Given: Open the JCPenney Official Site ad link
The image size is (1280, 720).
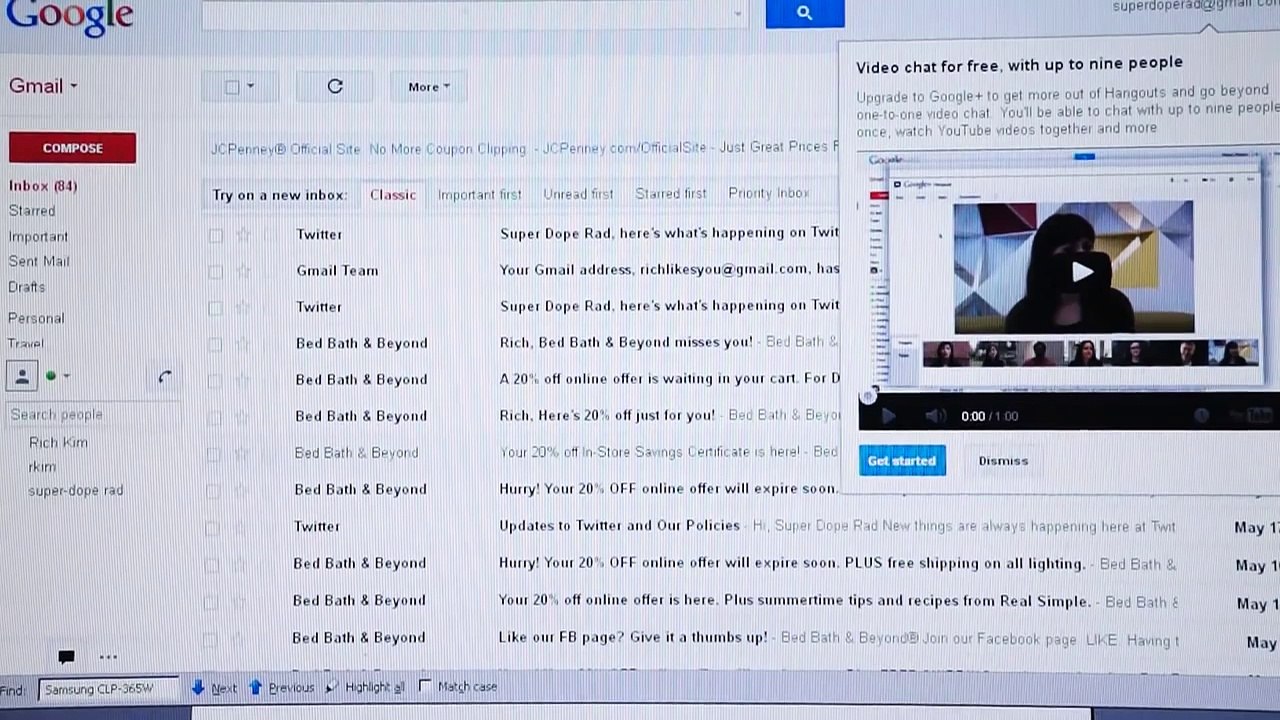Looking at the screenshot, I should tap(285, 149).
